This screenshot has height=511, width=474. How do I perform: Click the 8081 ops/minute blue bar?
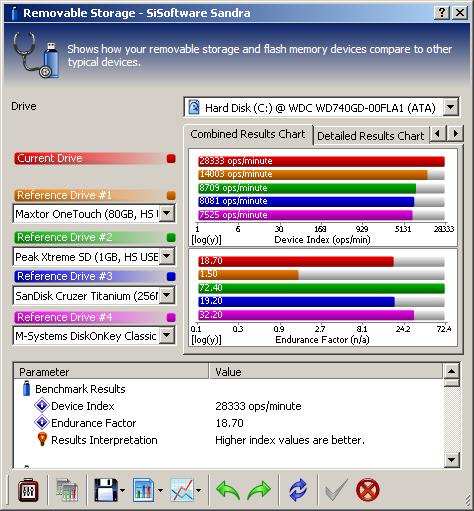[306, 201]
